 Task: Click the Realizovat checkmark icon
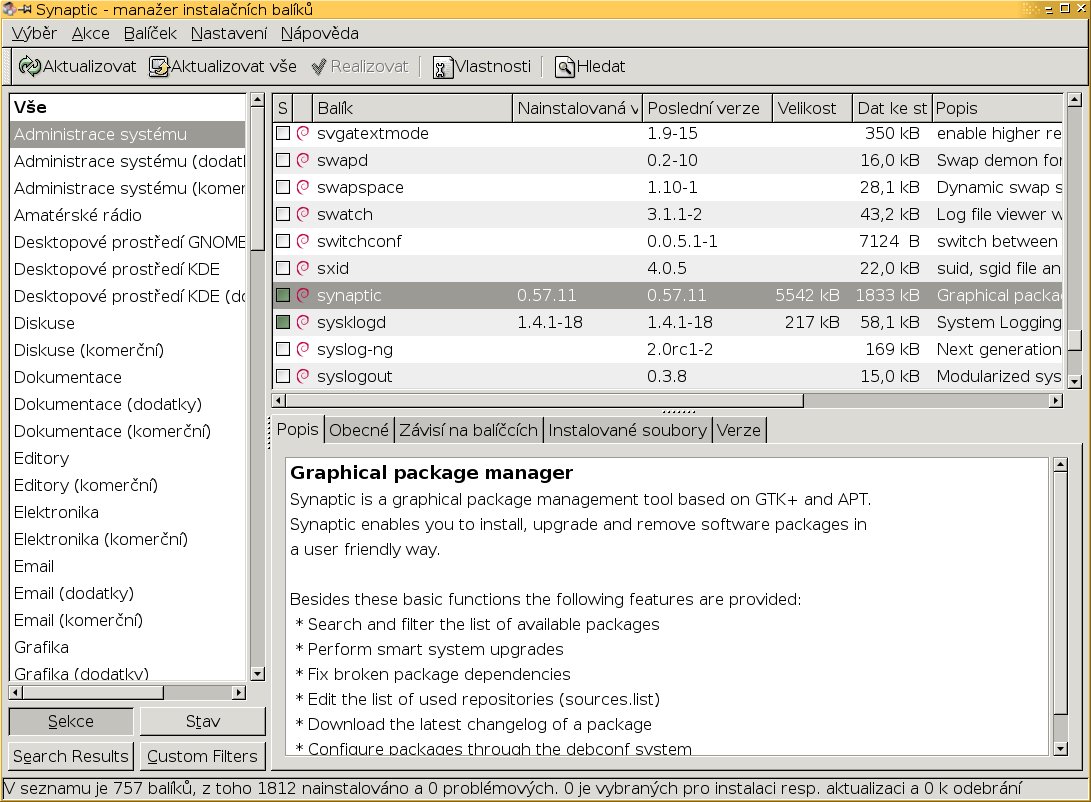(x=319, y=67)
